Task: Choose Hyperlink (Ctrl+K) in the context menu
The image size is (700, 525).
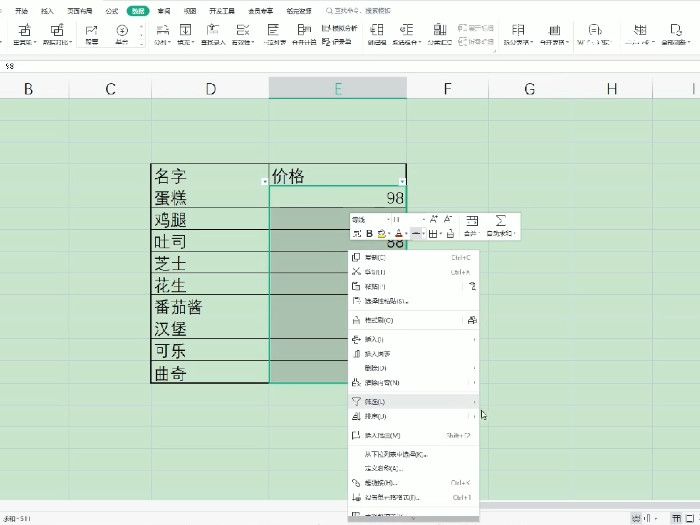Action: pyautogui.click(x=413, y=483)
